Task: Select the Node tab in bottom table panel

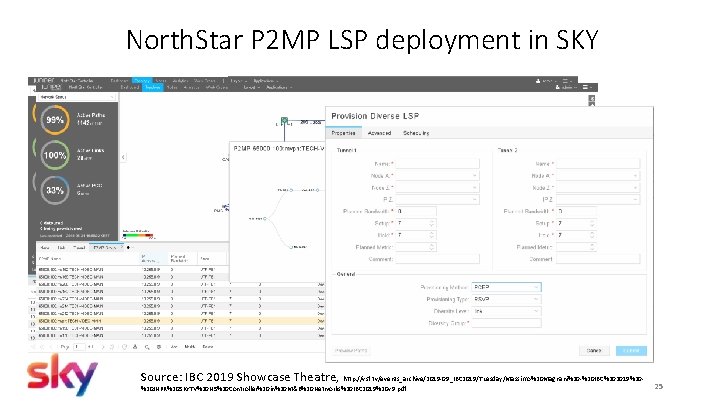Action: [x=45, y=248]
